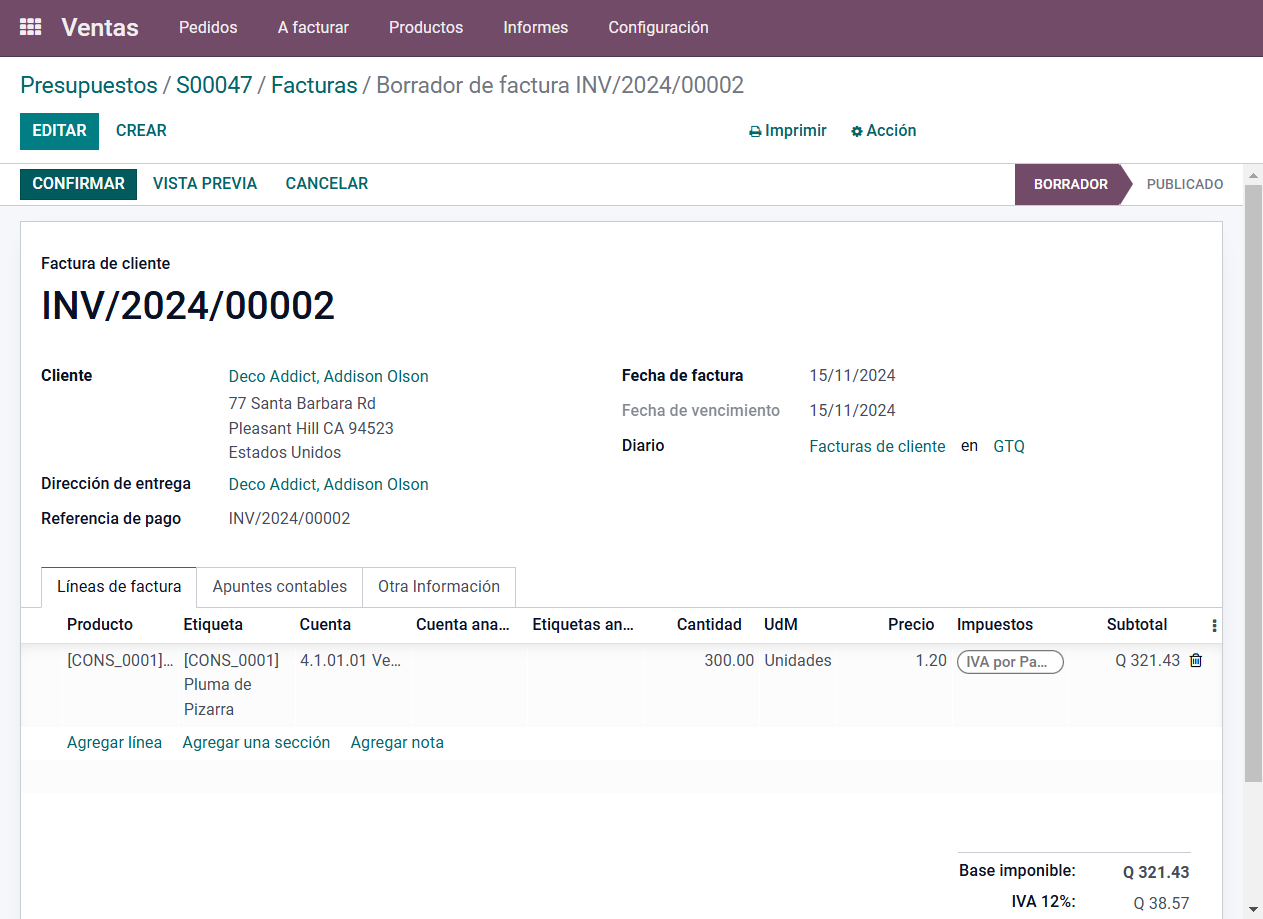This screenshot has height=919, width=1263.
Task: Click the vertical scrollbar on the right
Action: 1253,480
